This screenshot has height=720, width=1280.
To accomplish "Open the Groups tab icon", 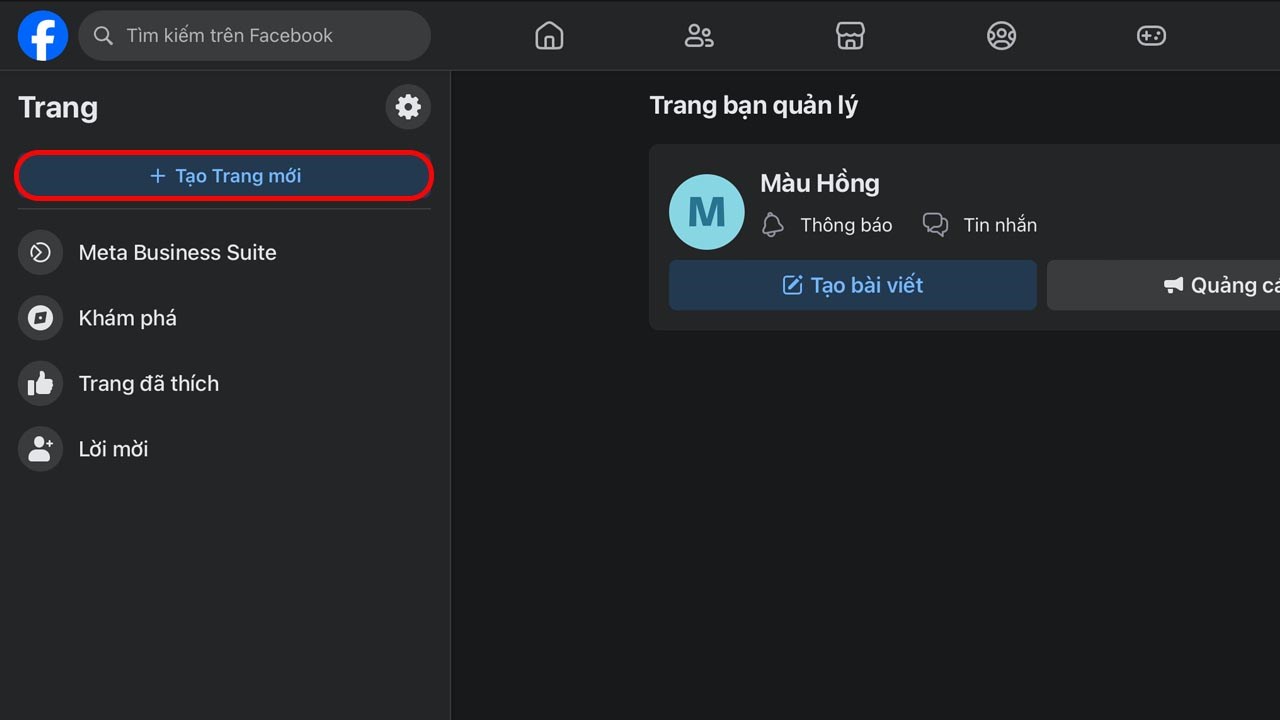I will [x=1001, y=36].
